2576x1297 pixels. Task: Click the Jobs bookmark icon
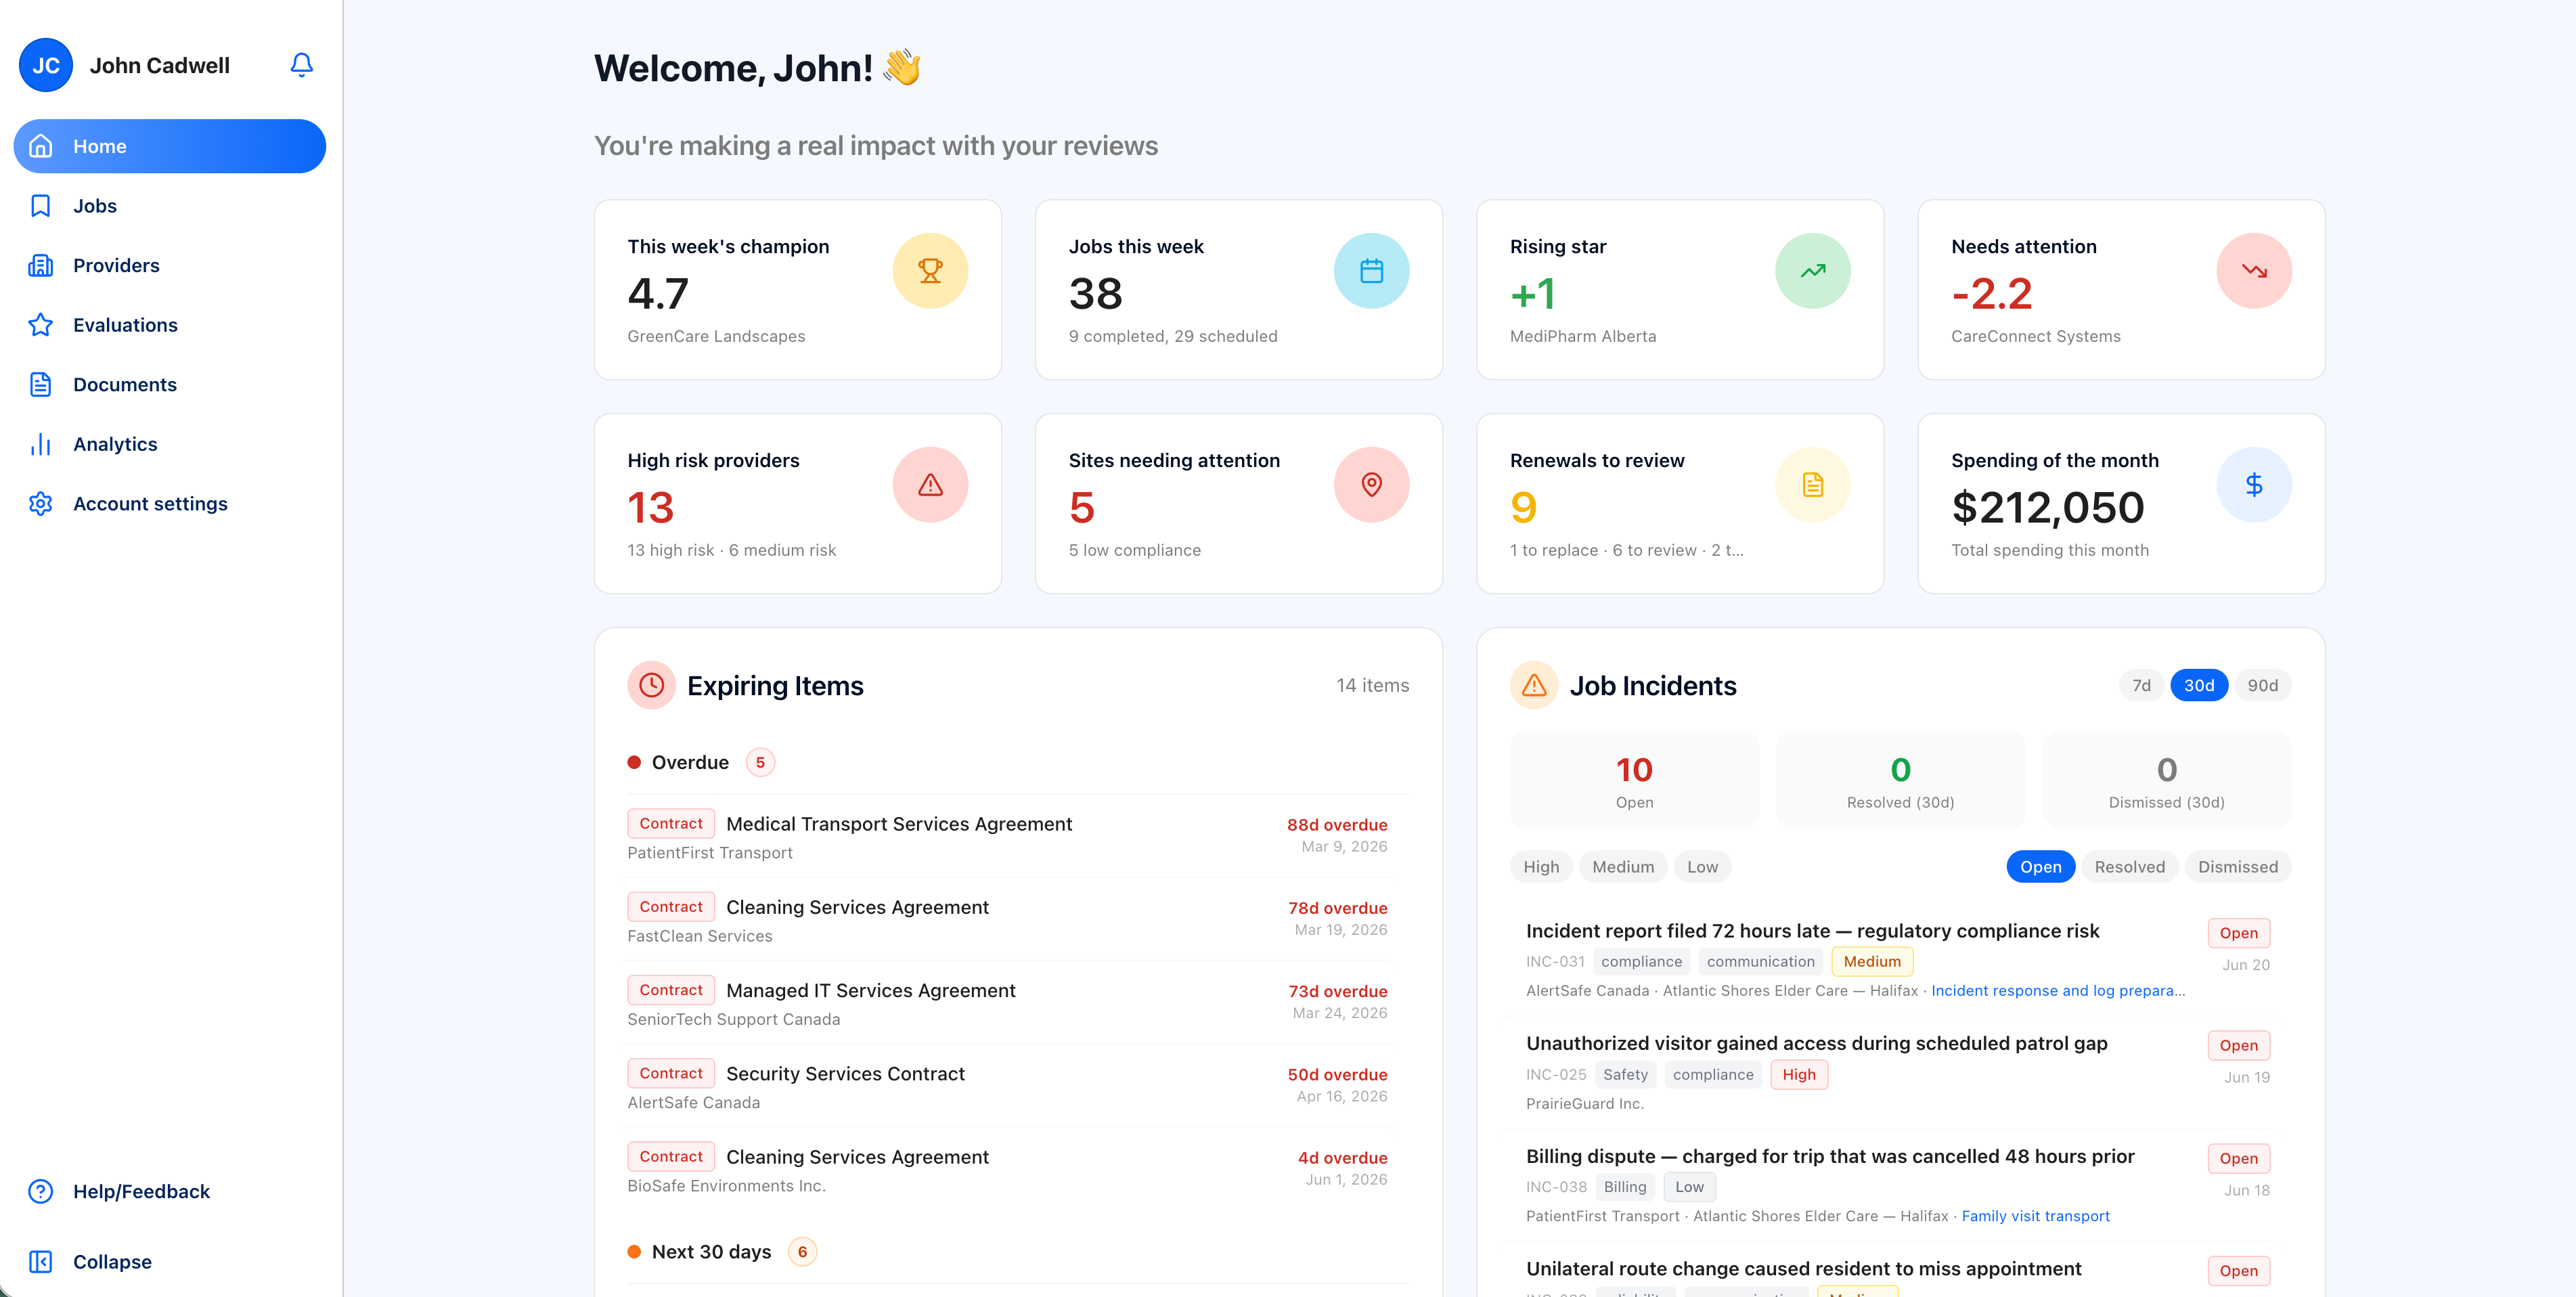pos(41,206)
